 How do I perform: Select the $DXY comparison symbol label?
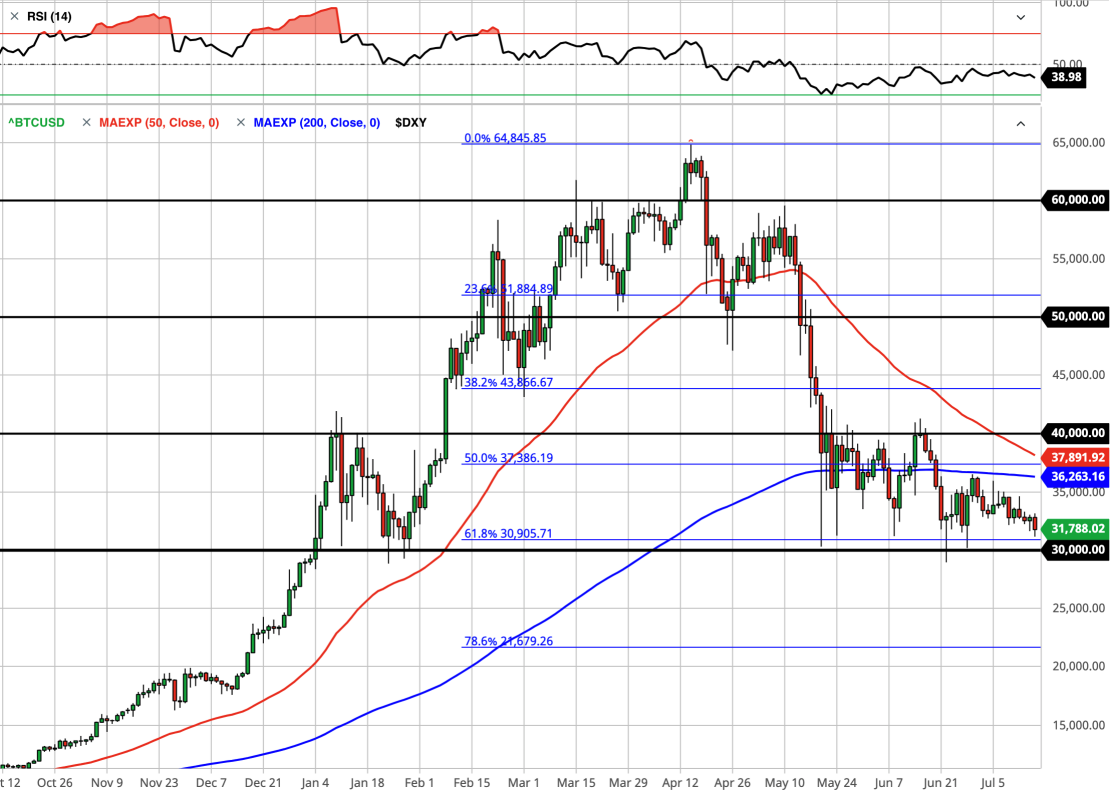point(411,122)
